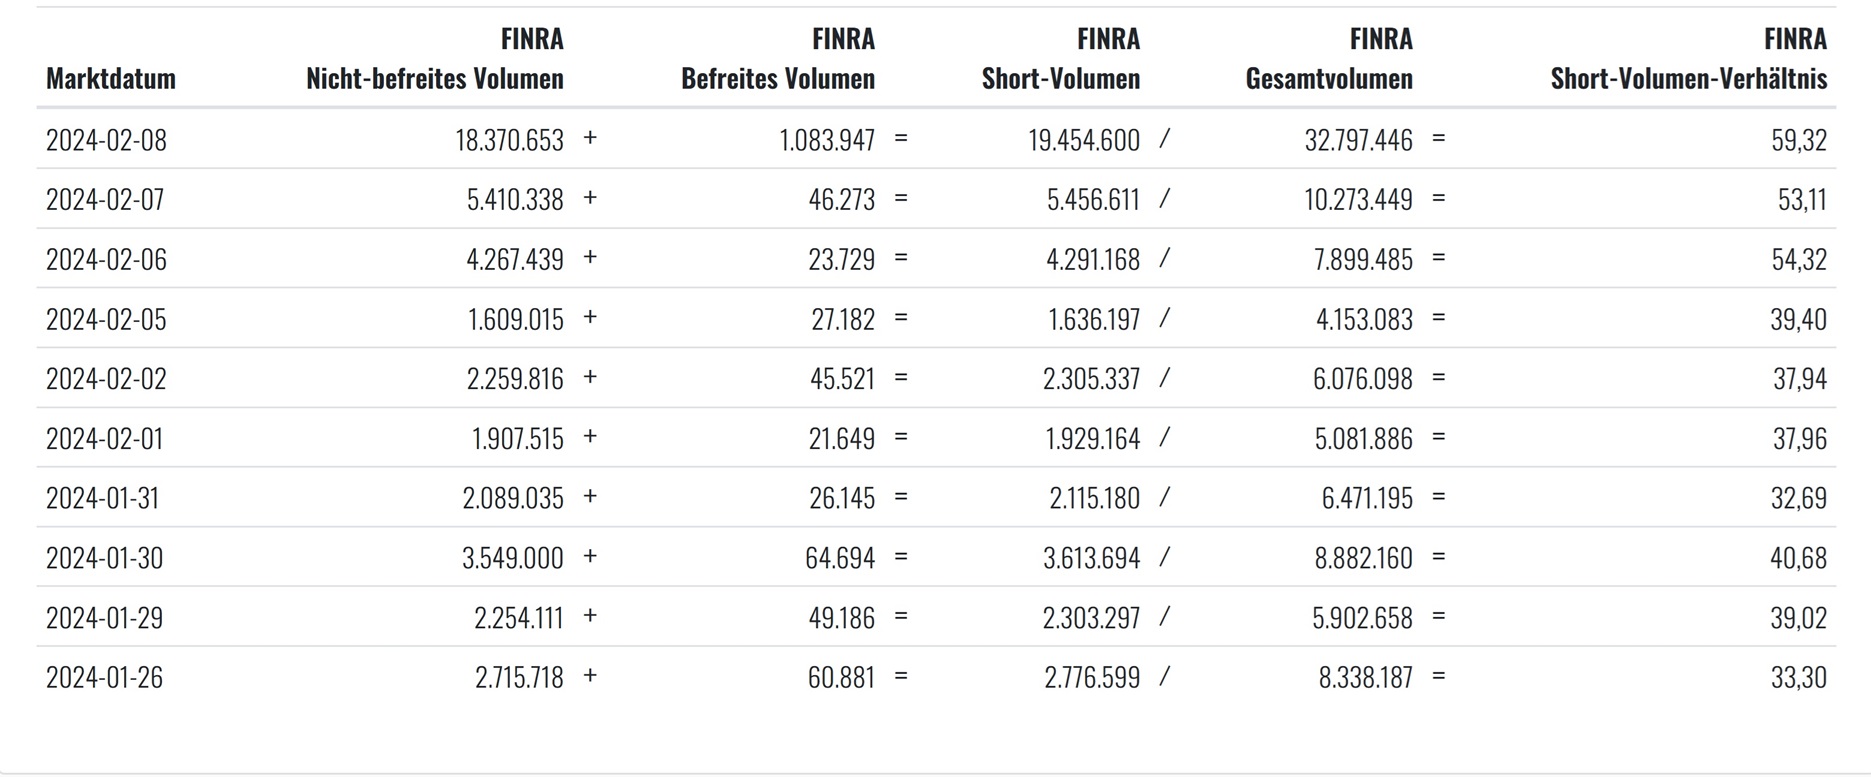Click total volume 6.076.098
Screen dimensions: 1871x777
[1363, 379]
